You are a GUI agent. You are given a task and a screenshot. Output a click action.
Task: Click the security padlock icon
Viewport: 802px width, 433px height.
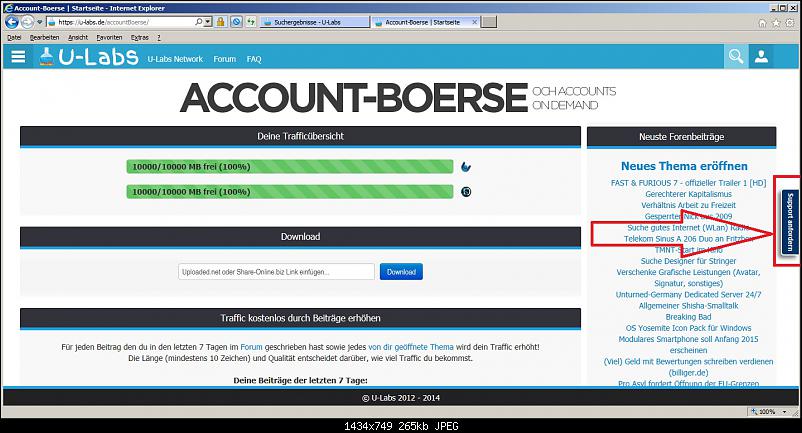tap(220, 22)
